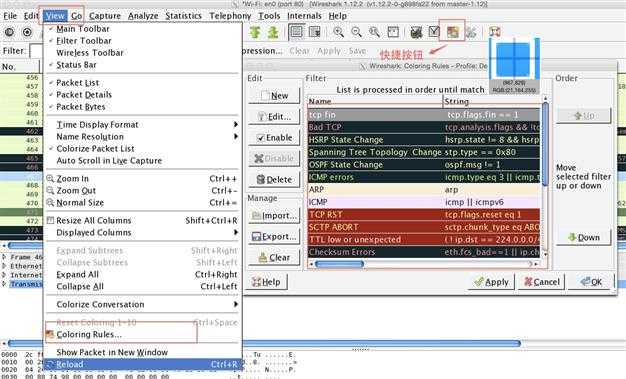626x379 pixels.
Task: Click the Apply button in Coloring Rules
Action: tap(491, 282)
